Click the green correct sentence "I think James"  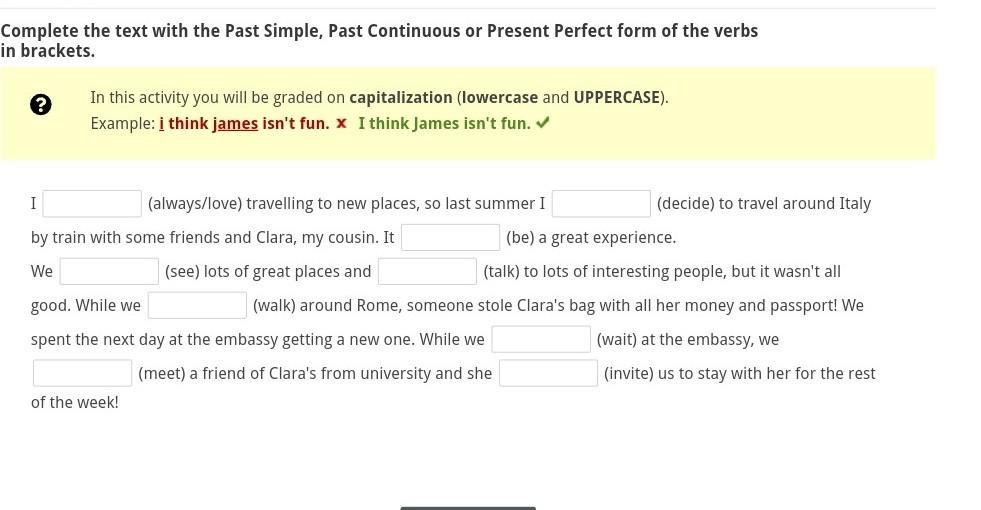click(x=444, y=123)
